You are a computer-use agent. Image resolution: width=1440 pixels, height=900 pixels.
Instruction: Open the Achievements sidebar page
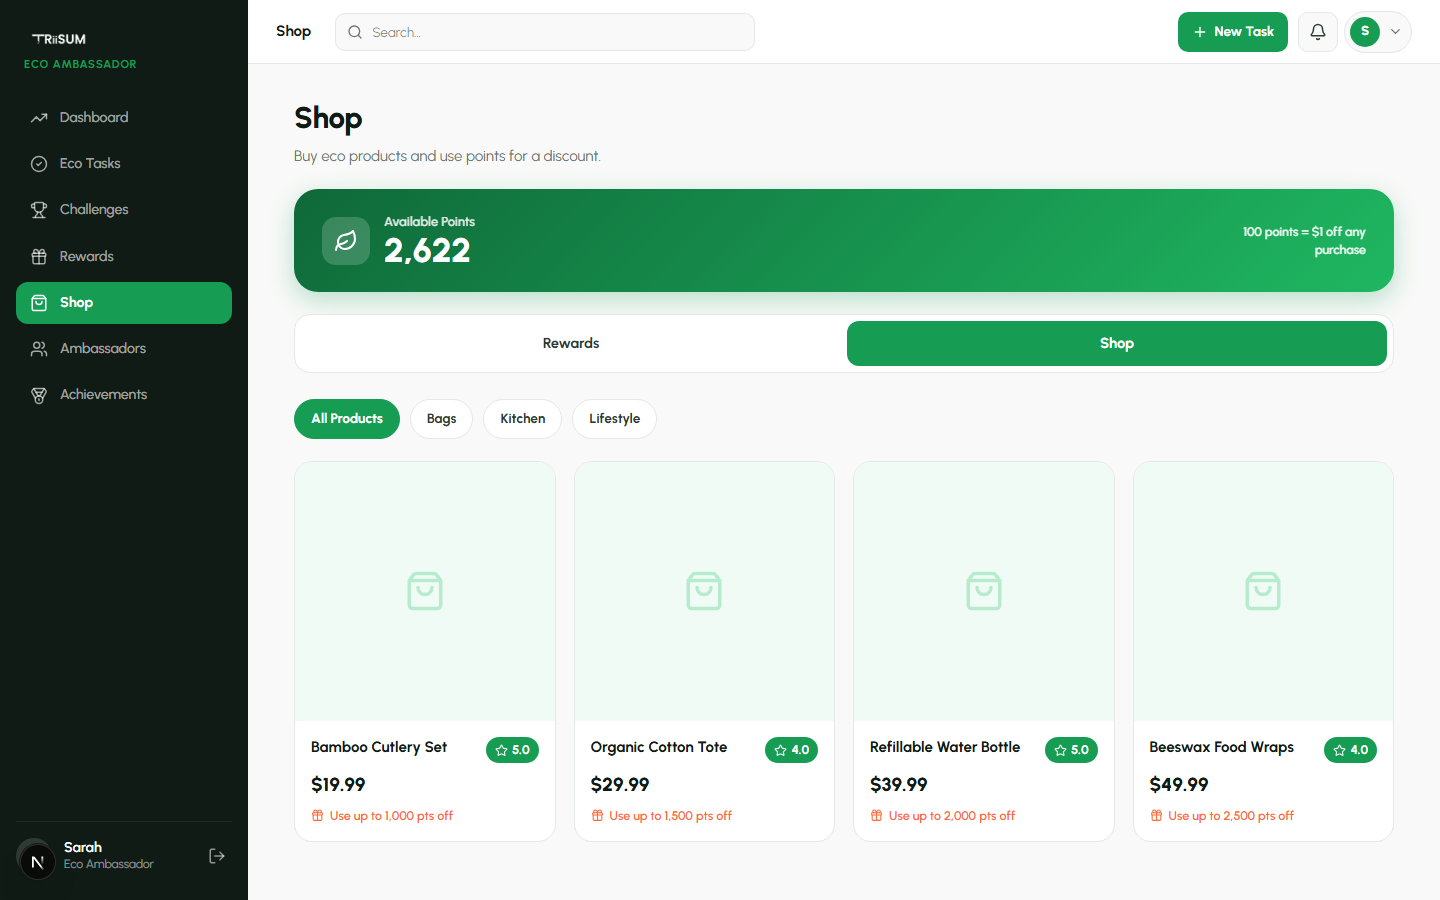(124, 395)
